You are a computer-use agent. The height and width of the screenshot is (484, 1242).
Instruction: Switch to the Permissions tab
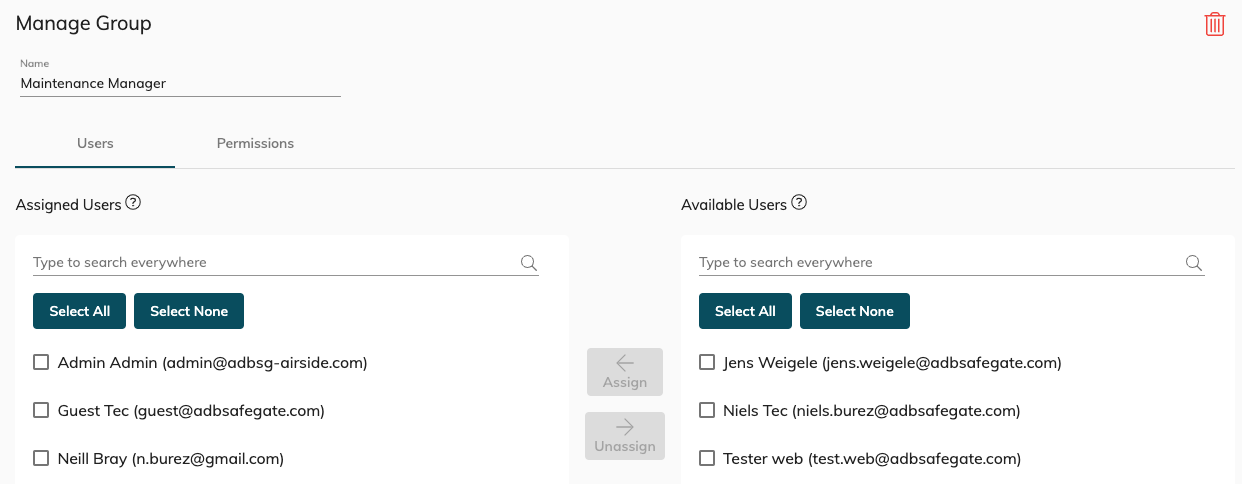pyautogui.click(x=255, y=143)
